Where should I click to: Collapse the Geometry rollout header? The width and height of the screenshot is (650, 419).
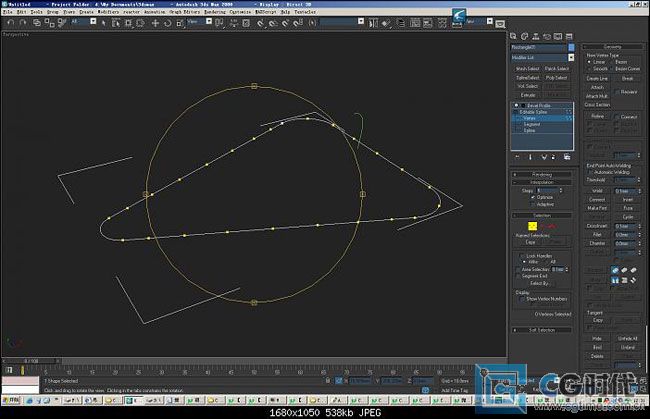pyautogui.click(x=612, y=47)
